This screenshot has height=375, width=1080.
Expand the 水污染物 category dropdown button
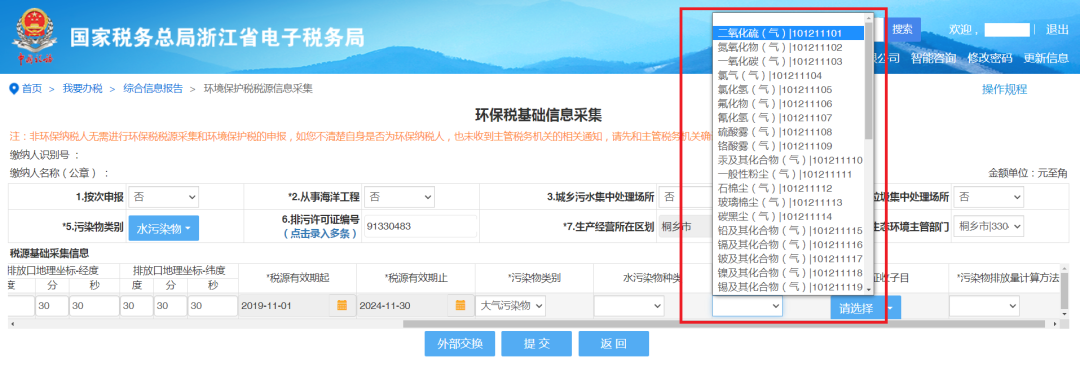pyautogui.click(x=164, y=228)
